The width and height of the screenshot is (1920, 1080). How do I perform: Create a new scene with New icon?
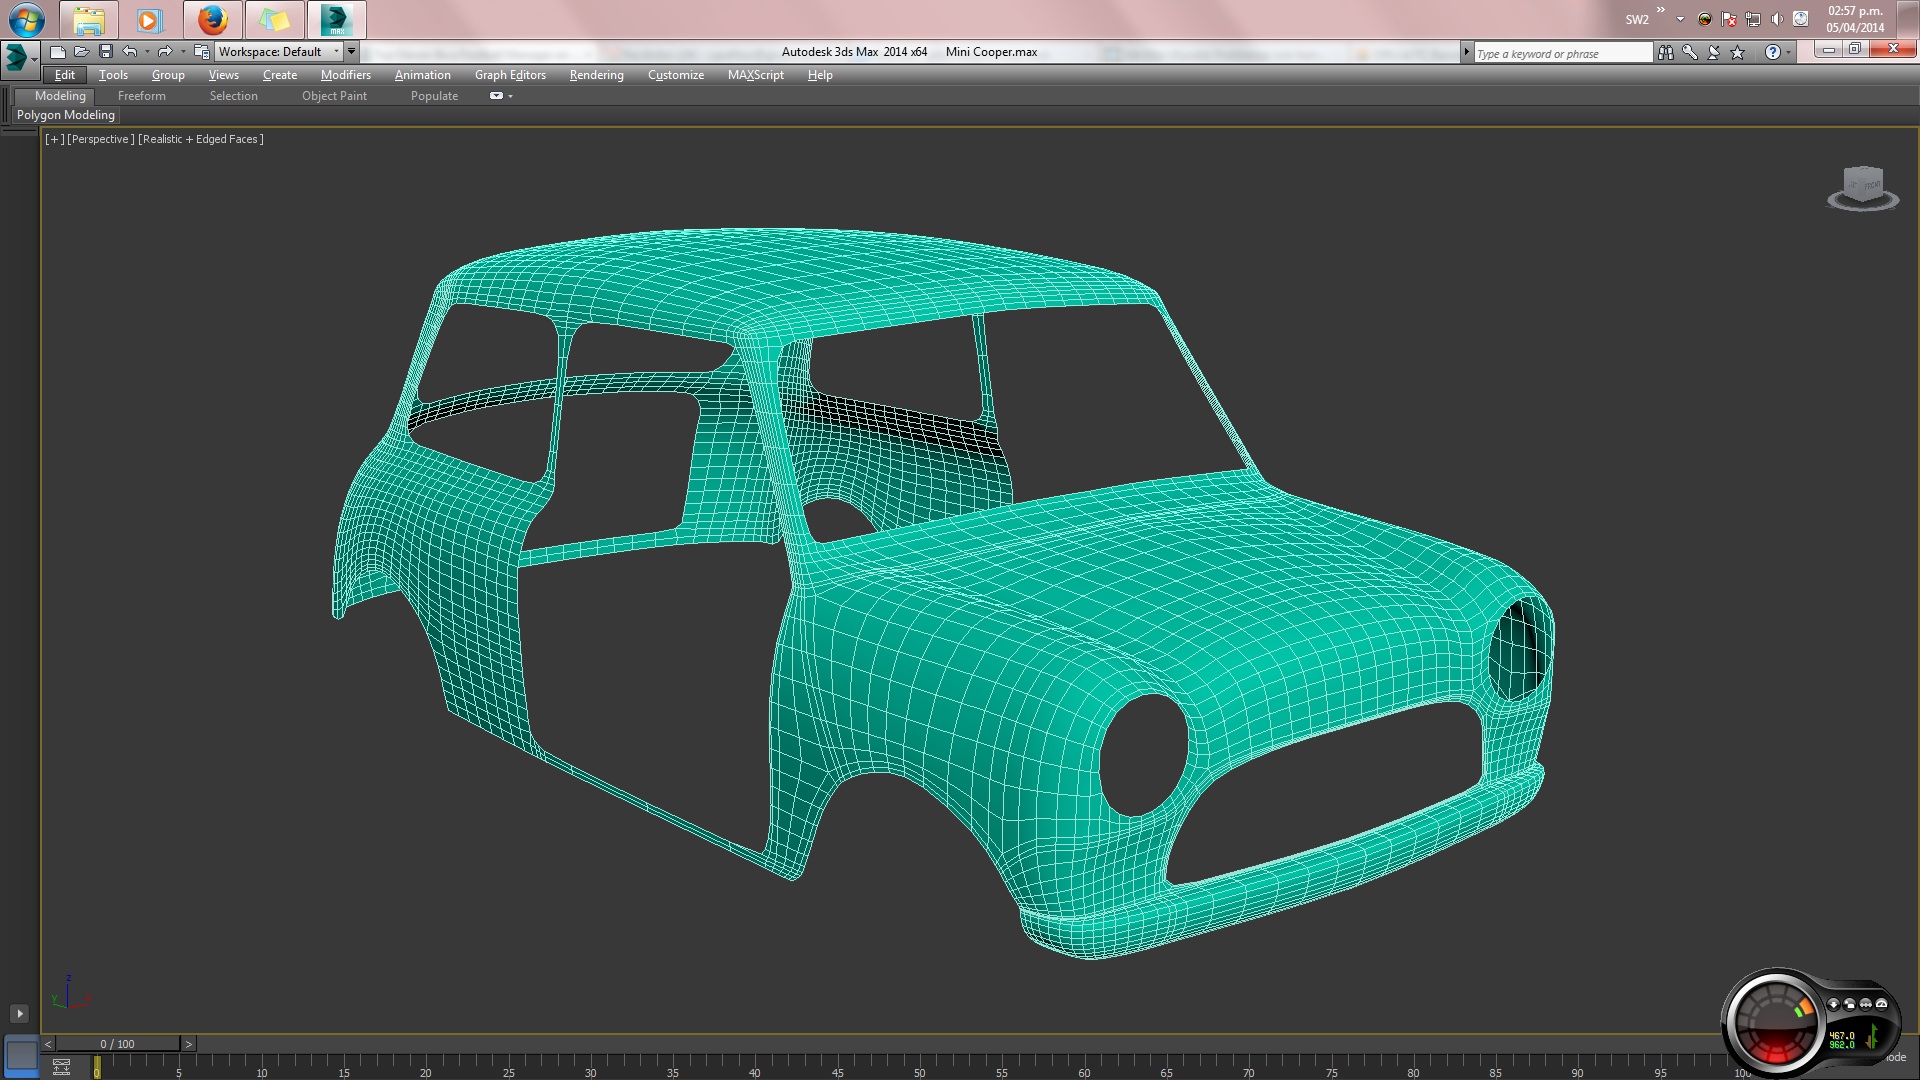click(x=58, y=52)
